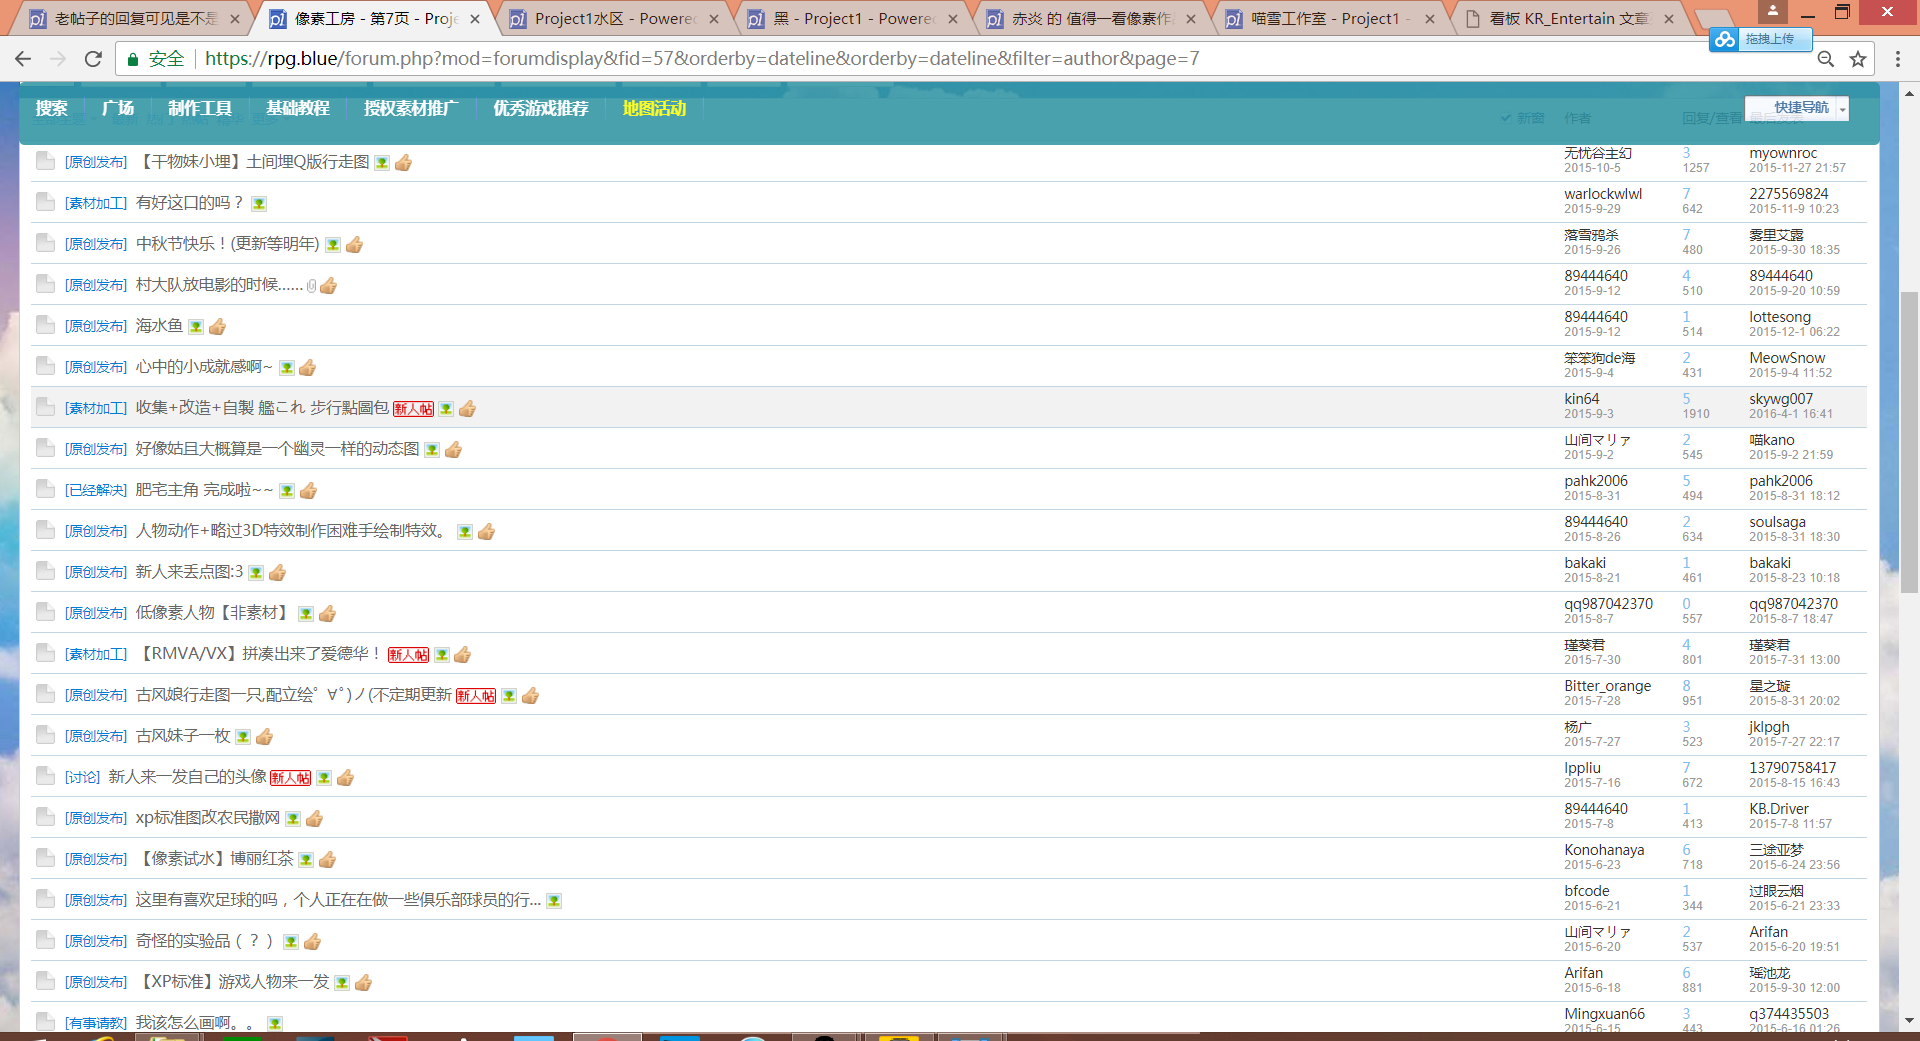Click the browser back arrow

click(x=23, y=59)
